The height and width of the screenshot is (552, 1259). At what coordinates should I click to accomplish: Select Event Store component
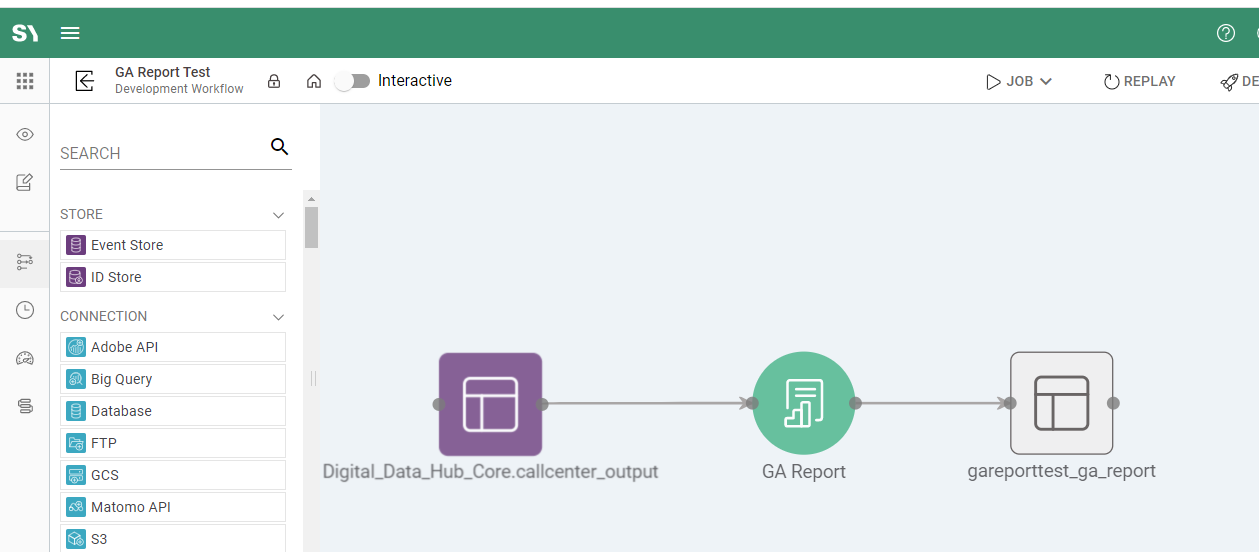(173, 245)
